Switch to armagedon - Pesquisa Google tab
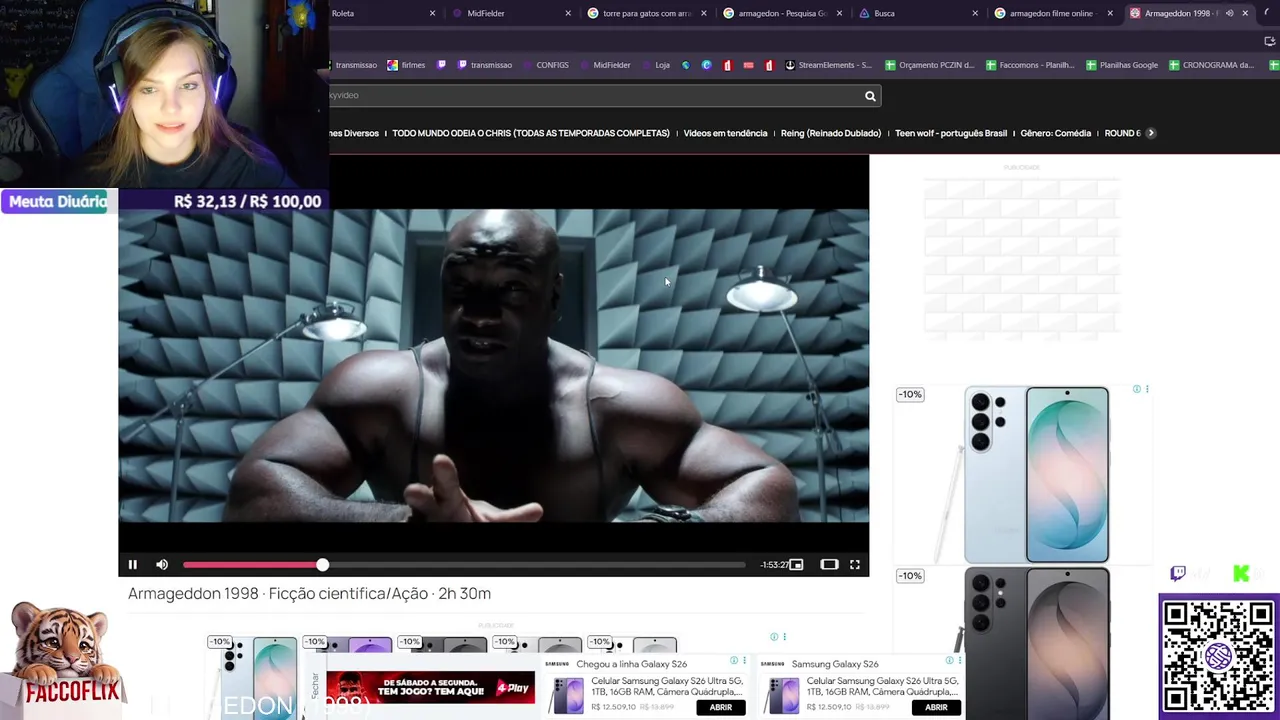1280x720 pixels. click(782, 13)
